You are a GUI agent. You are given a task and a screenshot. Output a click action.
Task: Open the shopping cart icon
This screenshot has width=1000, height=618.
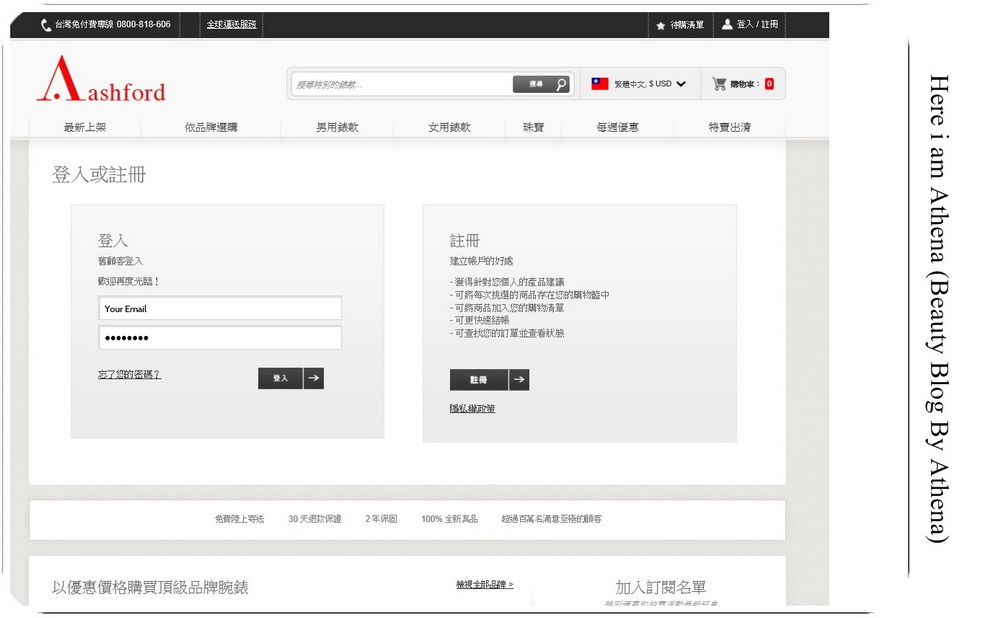click(x=719, y=84)
